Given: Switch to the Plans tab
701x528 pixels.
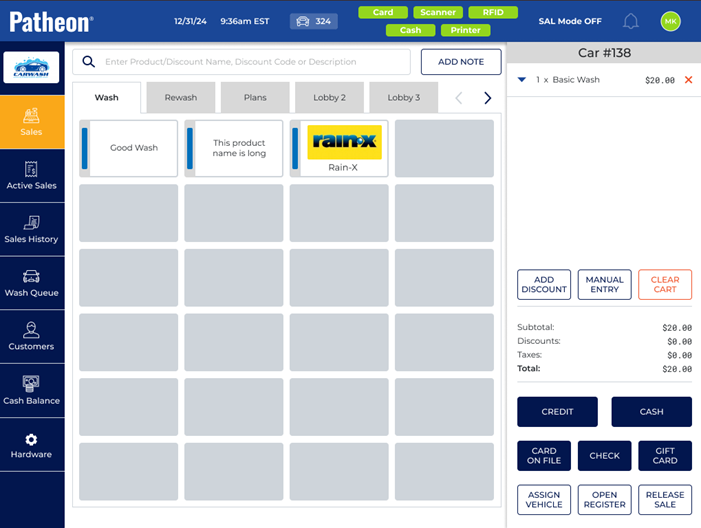Looking at the screenshot, I should (x=255, y=98).
